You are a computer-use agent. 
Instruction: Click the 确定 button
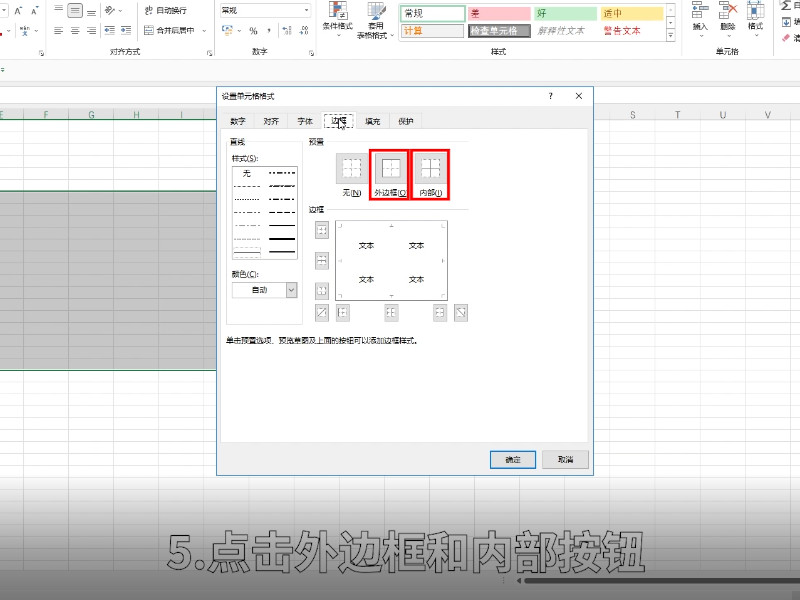point(513,460)
